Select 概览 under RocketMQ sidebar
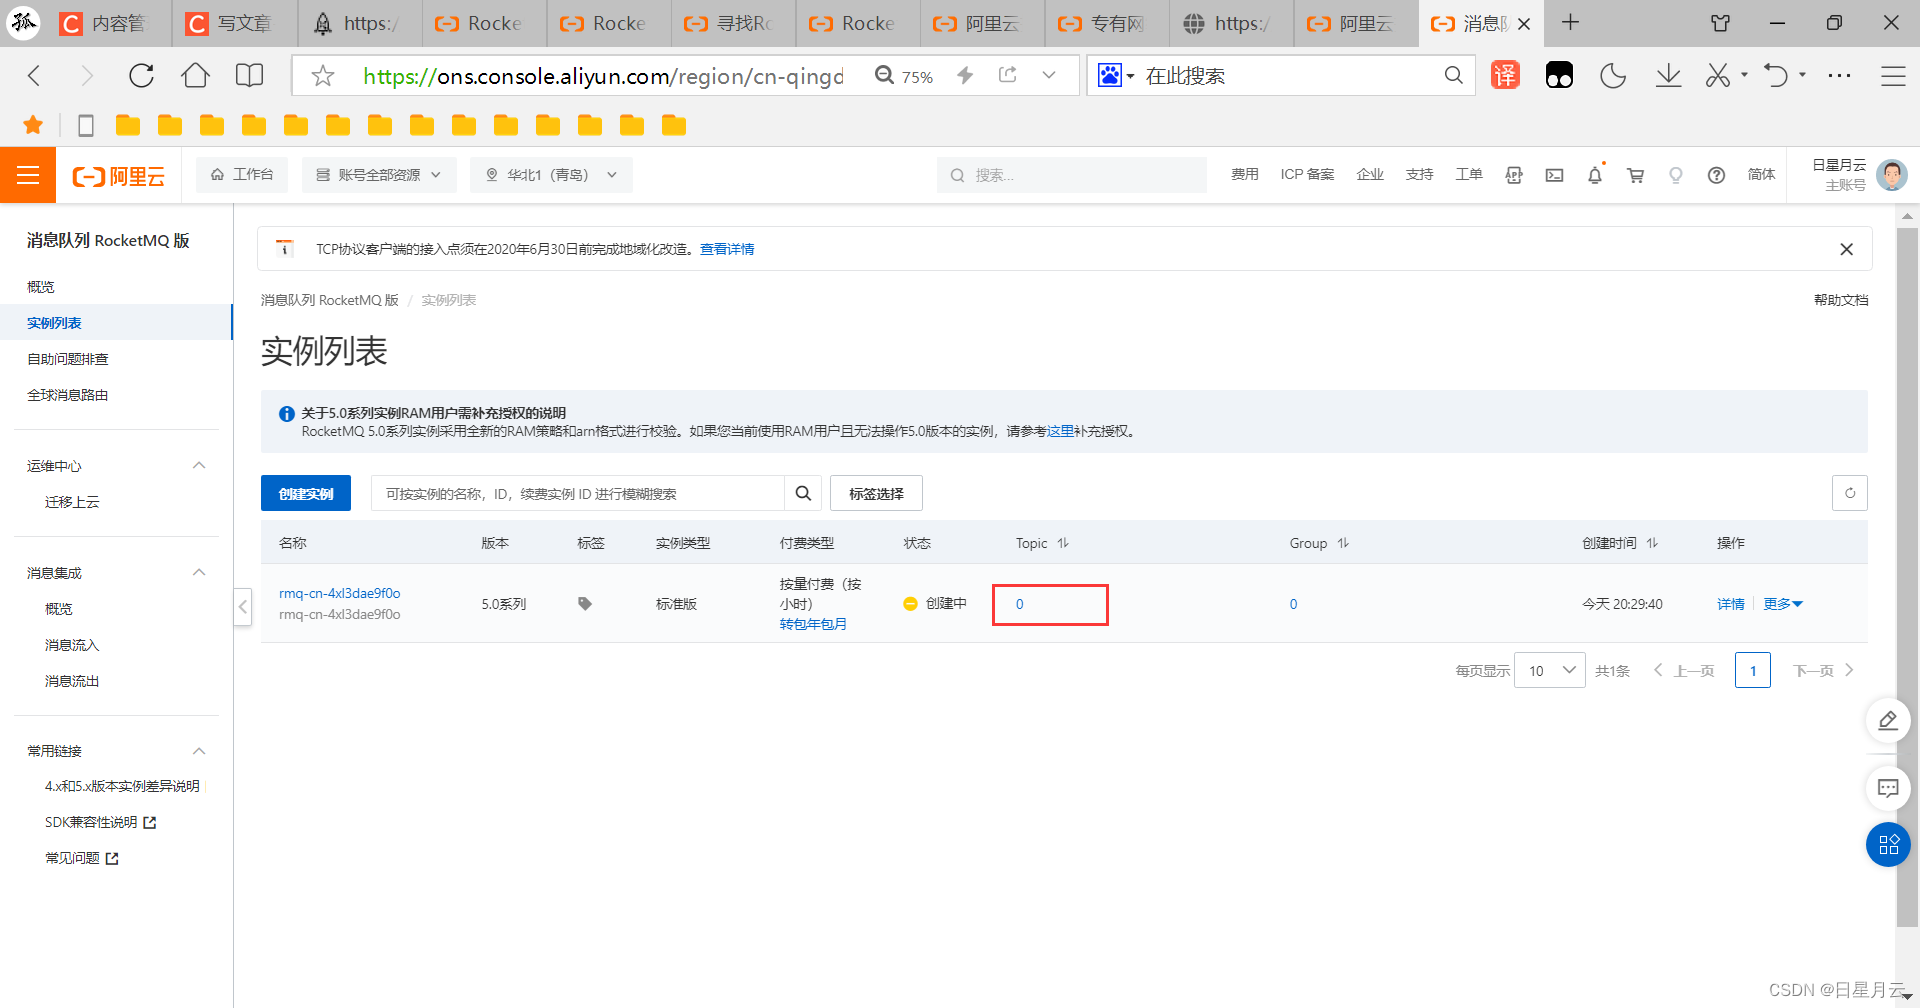The height and width of the screenshot is (1008, 1920). click(x=41, y=287)
